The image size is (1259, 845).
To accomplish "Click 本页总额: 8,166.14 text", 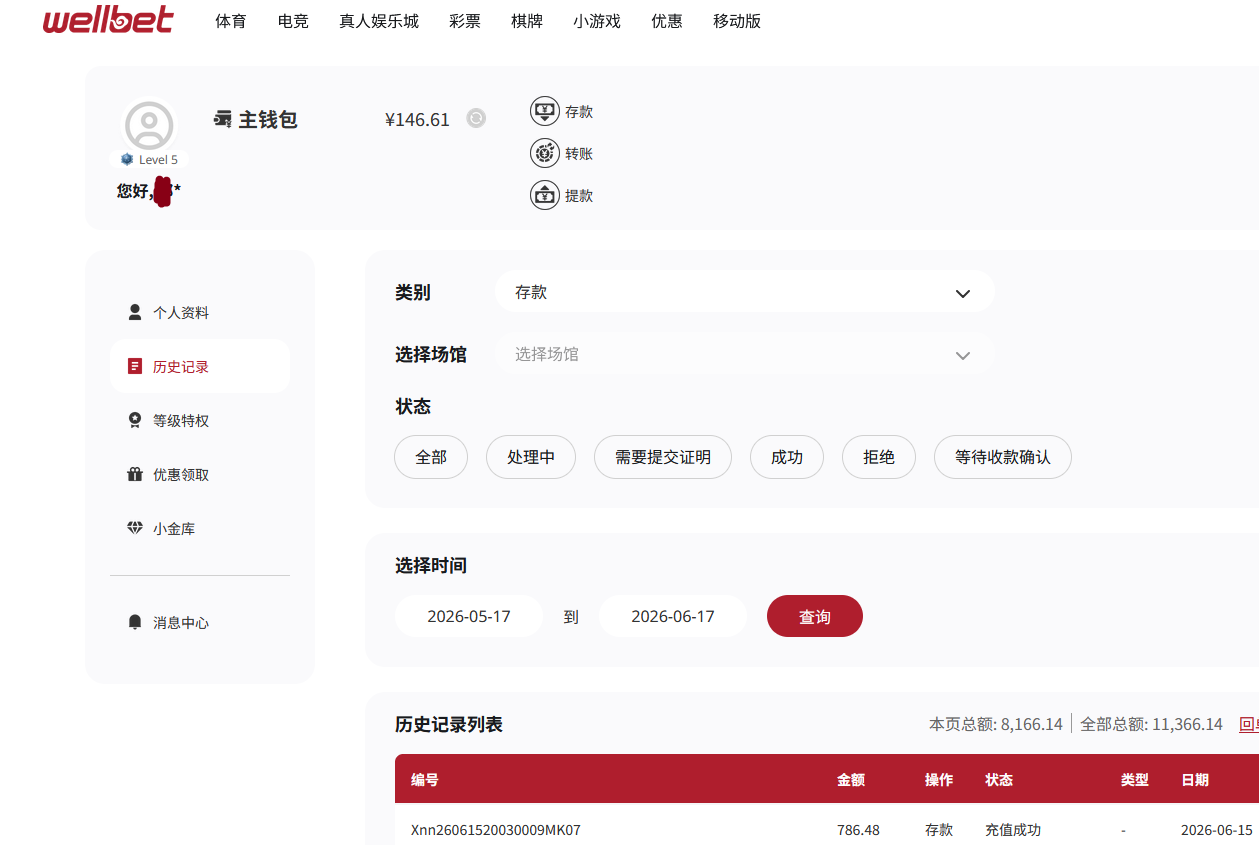I will 995,724.
